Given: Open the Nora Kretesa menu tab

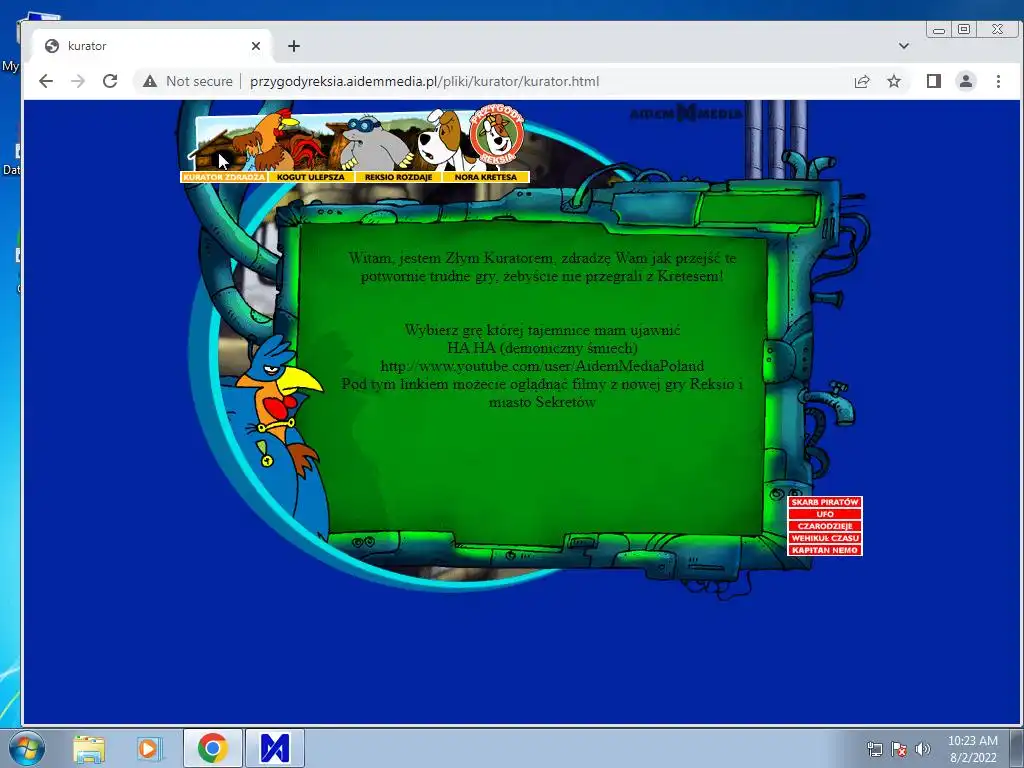Looking at the screenshot, I should pos(485,177).
